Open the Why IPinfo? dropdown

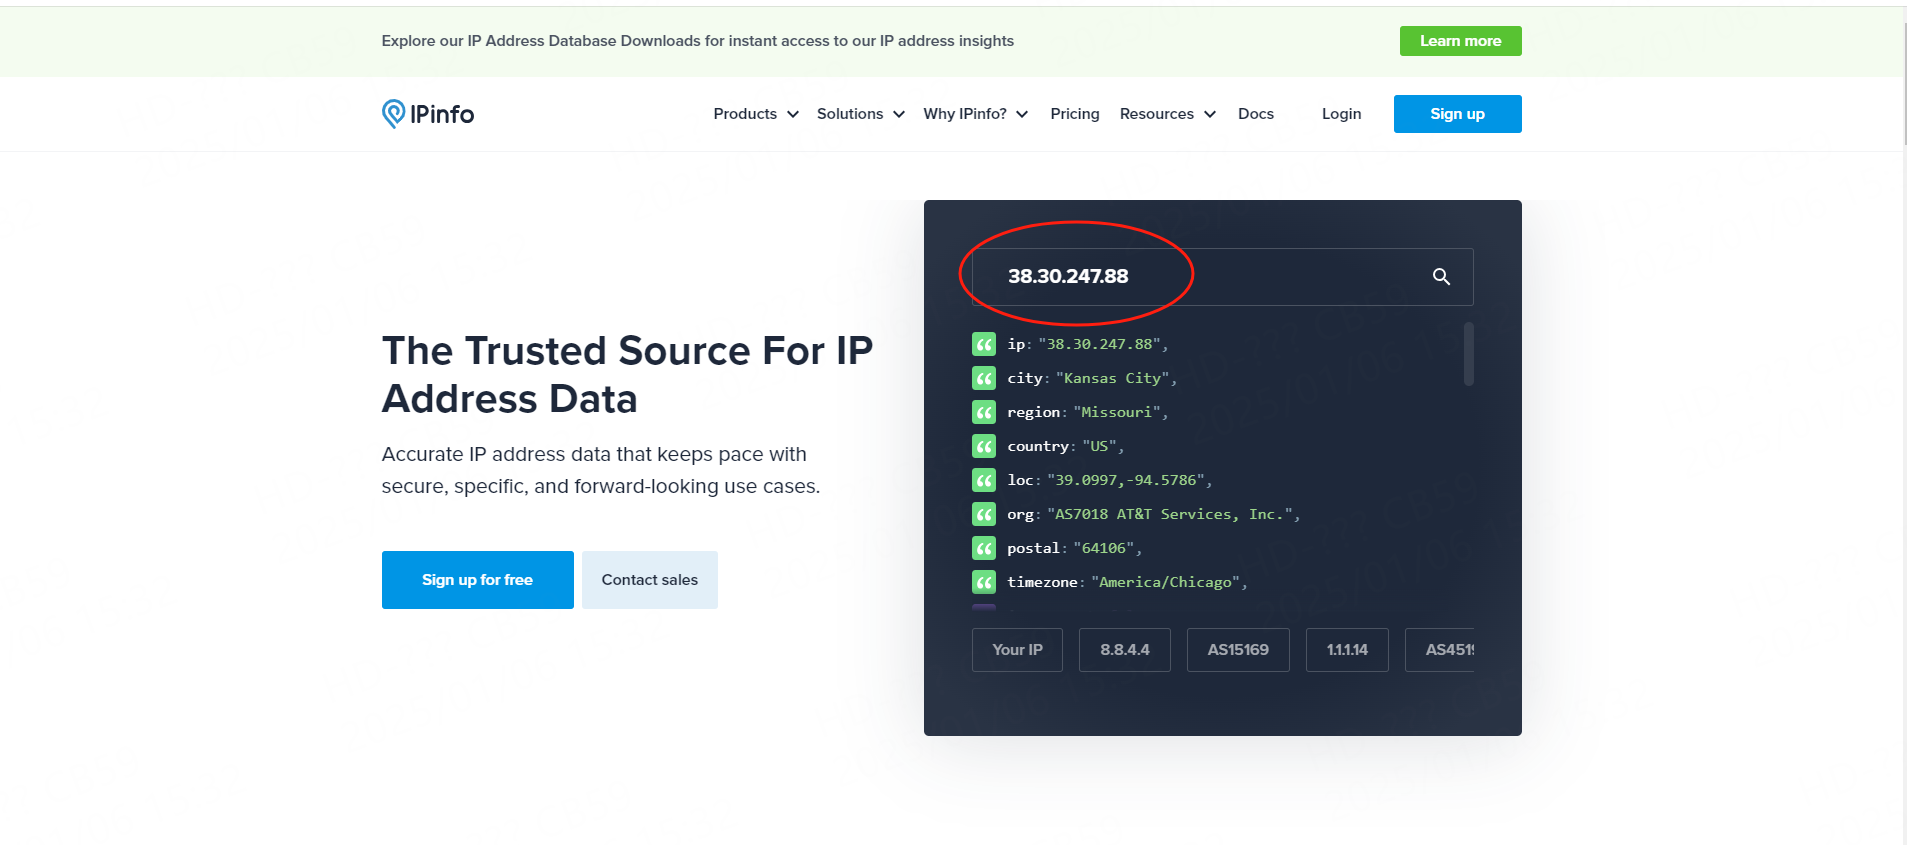click(975, 114)
